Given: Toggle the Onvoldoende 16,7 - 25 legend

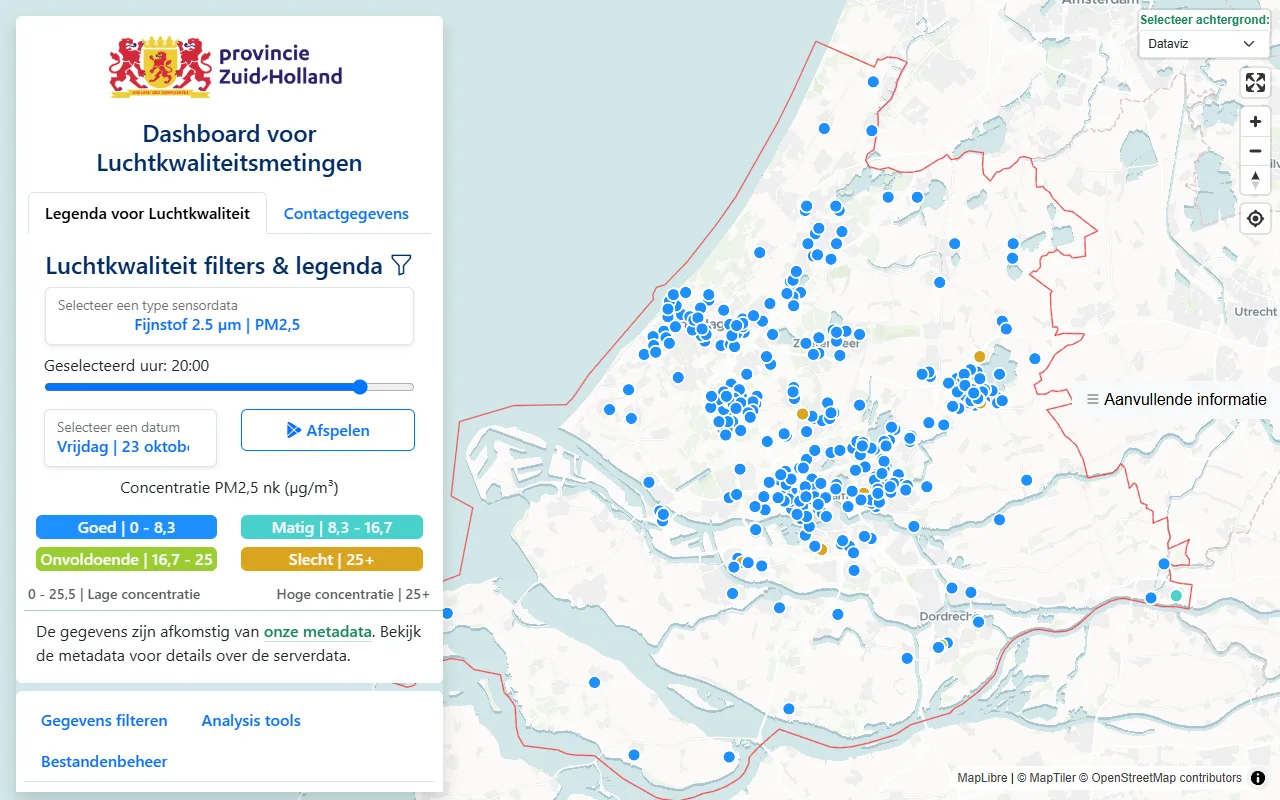Looking at the screenshot, I should (x=127, y=559).
